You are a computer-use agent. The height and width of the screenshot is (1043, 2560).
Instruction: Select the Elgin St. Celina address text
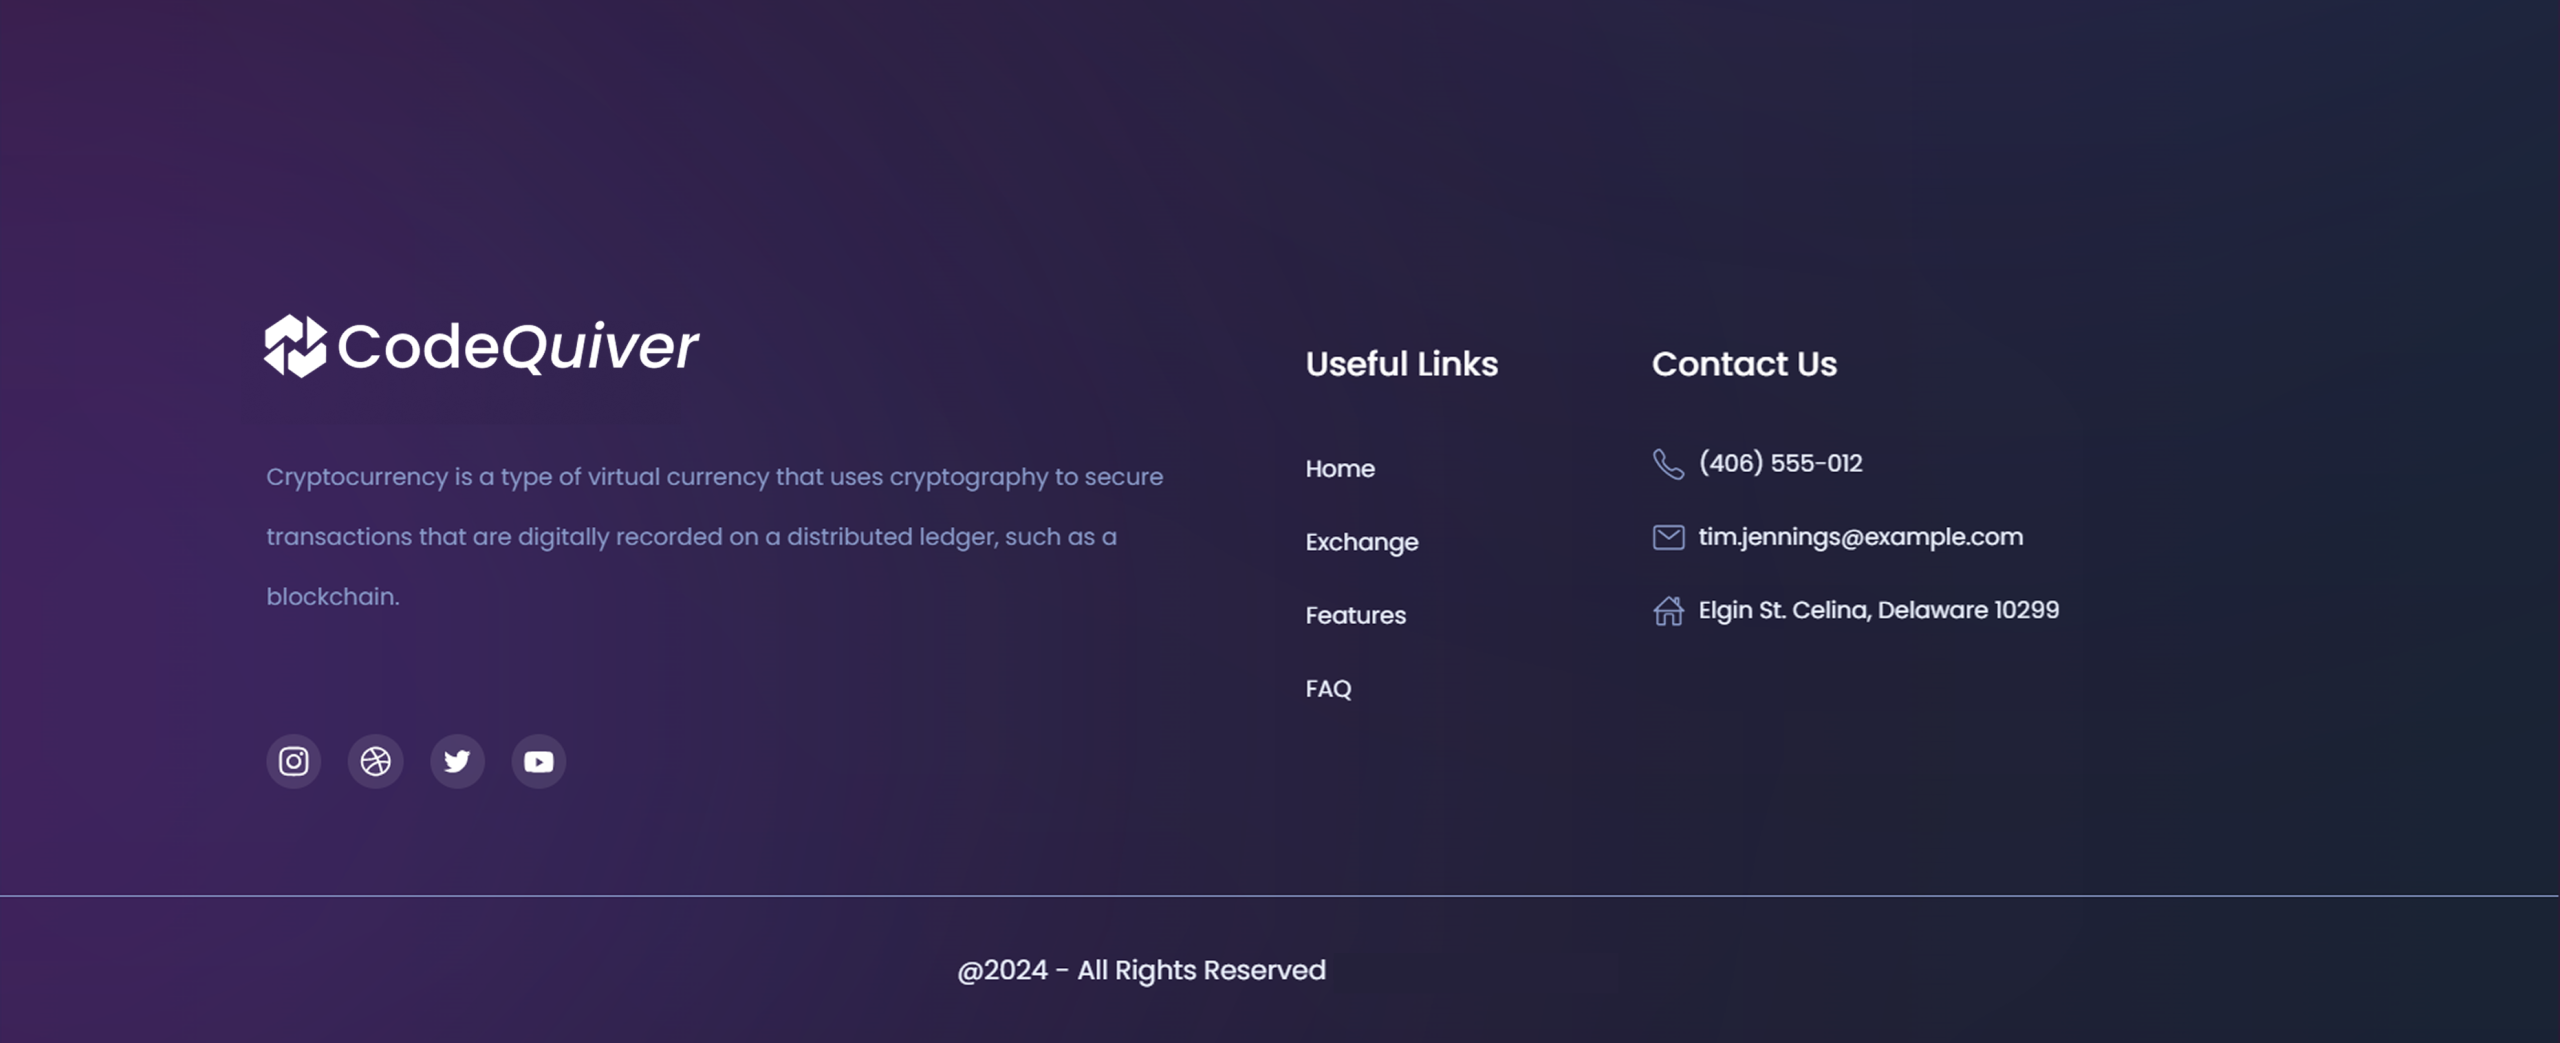[1878, 610]
